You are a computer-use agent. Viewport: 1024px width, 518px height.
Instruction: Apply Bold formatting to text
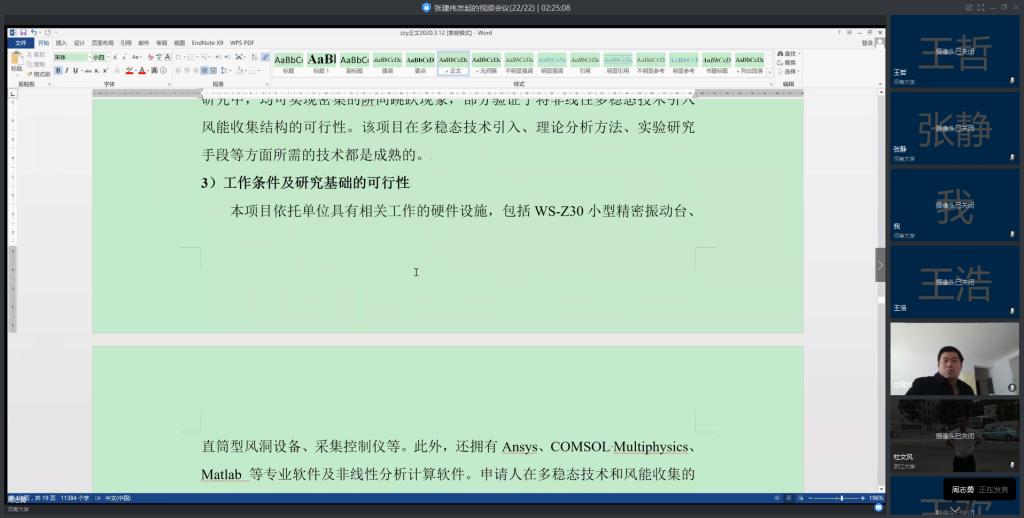pyautogui.click(x=57, y=71)
